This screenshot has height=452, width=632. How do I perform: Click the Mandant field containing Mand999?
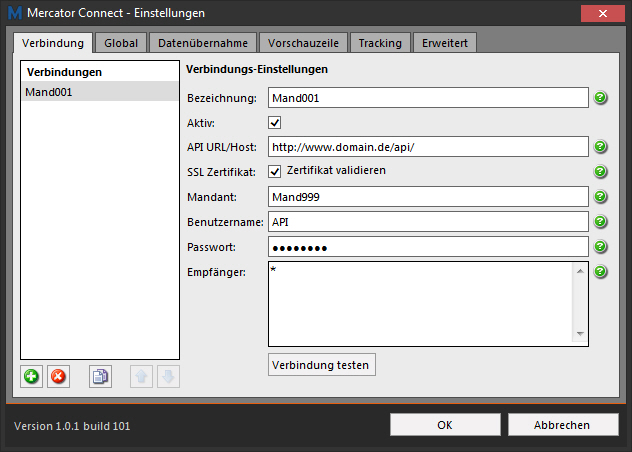[x=428, y=196]
